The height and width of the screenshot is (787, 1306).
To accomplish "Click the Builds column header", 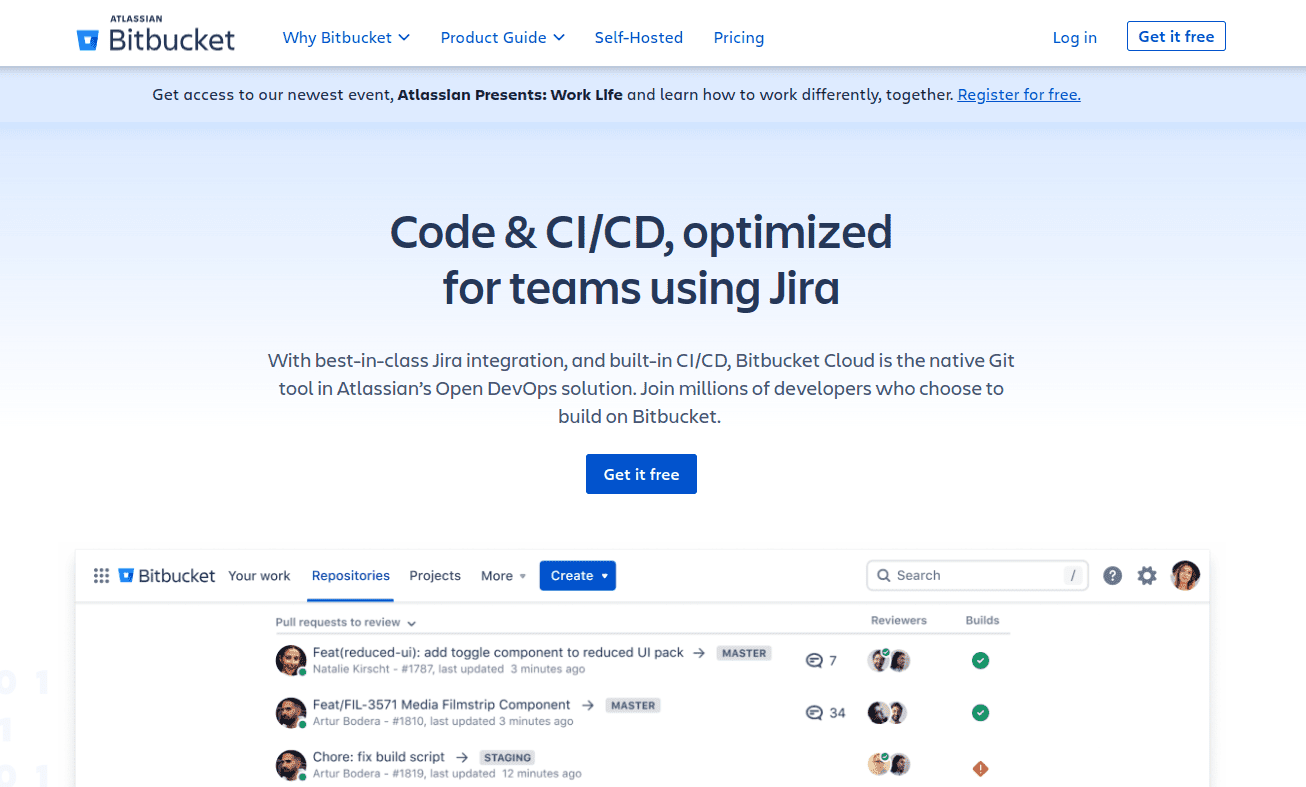I will click(x=982, y=620).
